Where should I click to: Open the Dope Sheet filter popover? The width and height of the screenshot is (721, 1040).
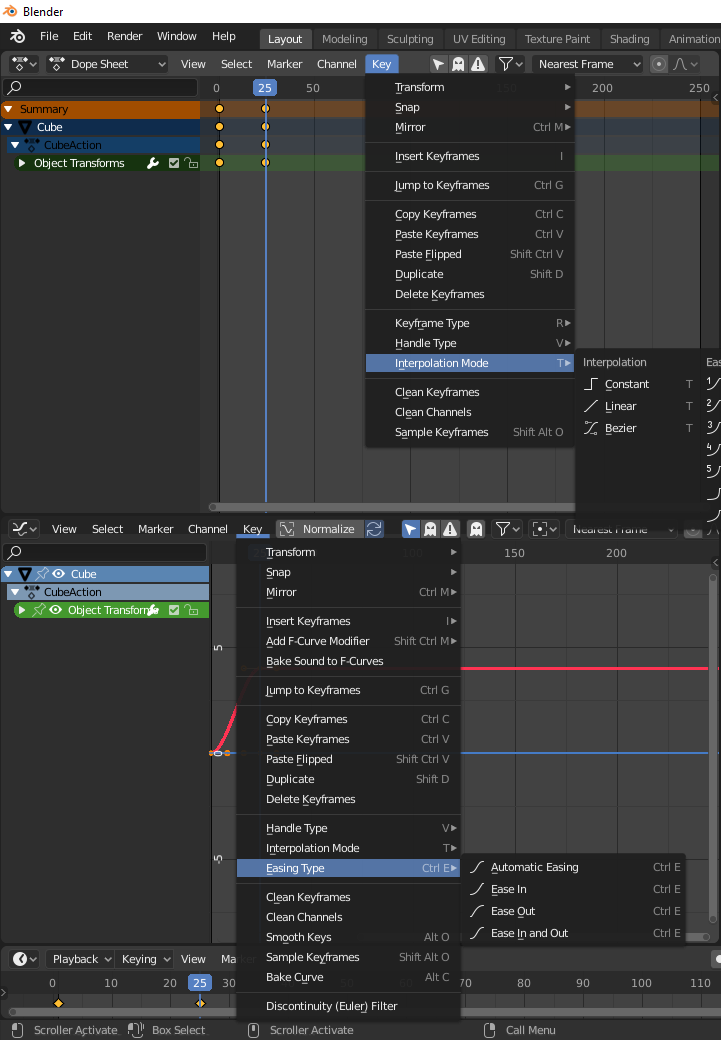[x=510, y=64]
